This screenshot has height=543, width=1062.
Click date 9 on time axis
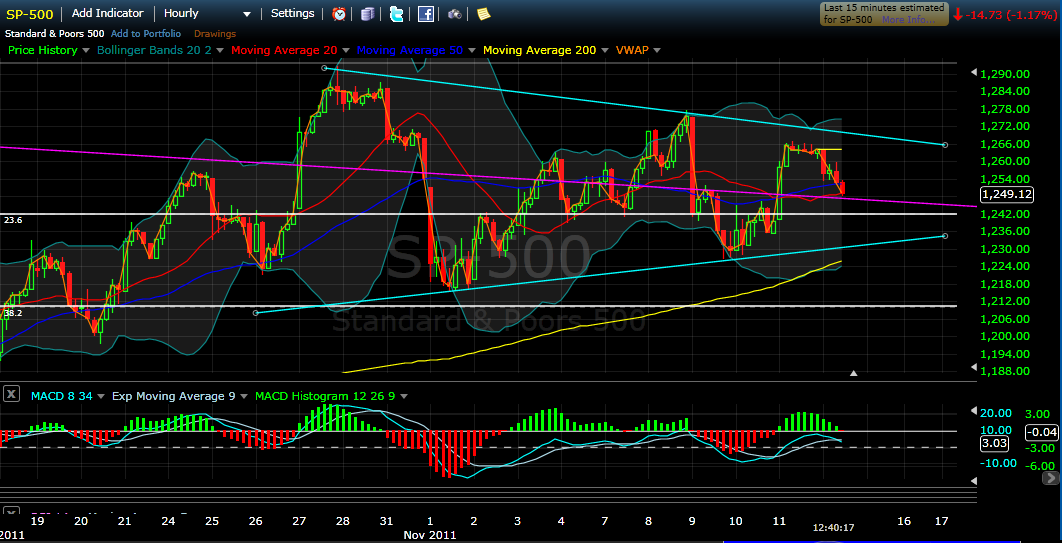[x=692, y=521]
